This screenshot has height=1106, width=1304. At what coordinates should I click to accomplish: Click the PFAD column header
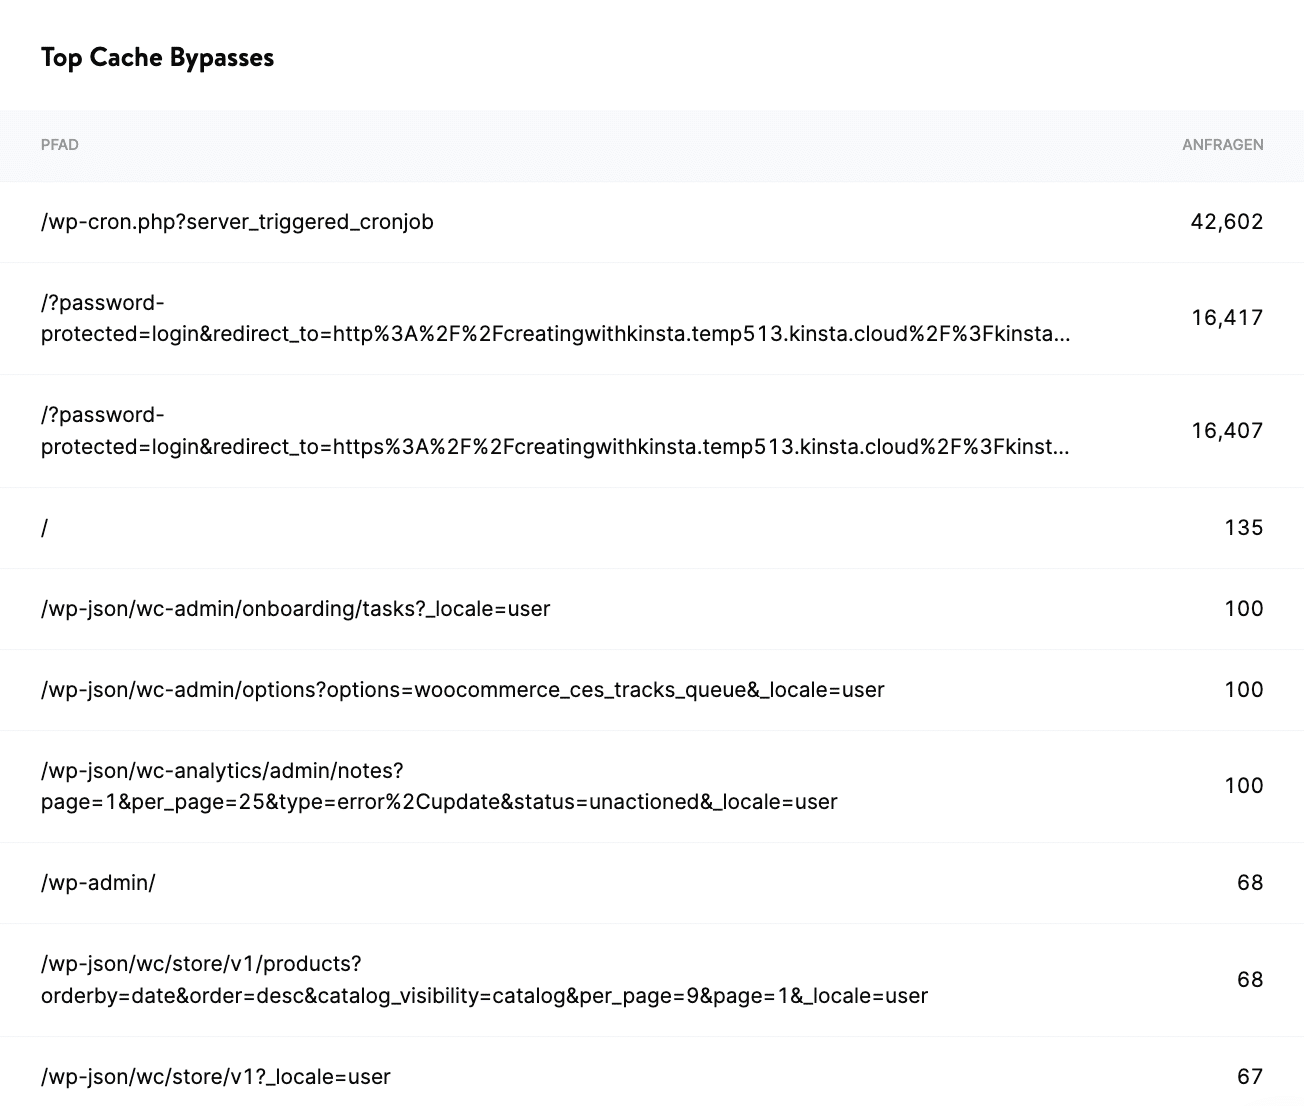click(59, 145)
